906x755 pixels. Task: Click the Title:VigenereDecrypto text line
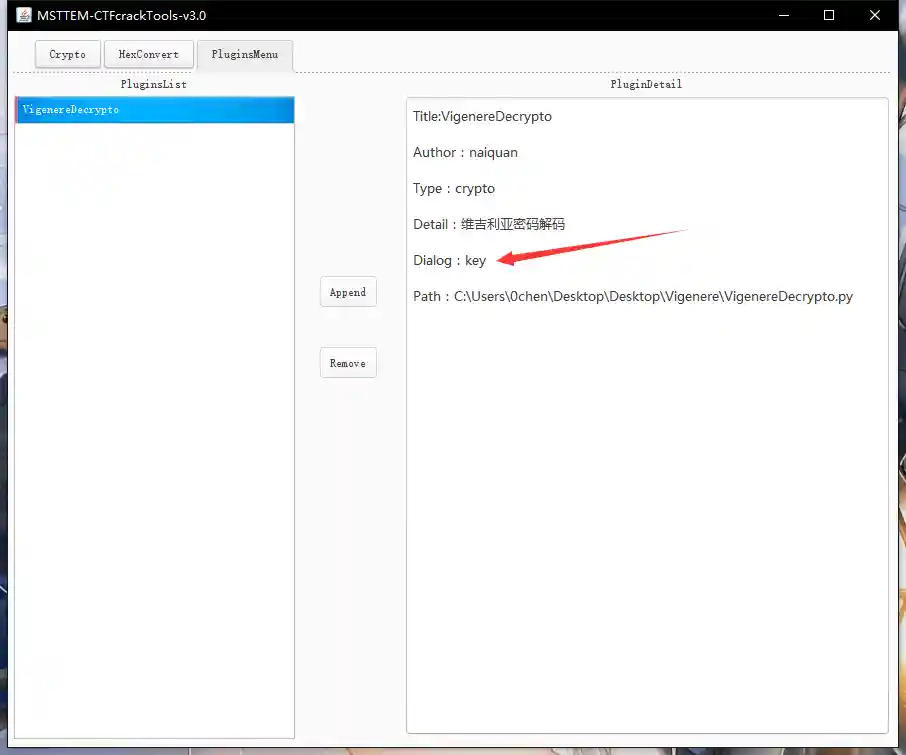click(482, 116)
